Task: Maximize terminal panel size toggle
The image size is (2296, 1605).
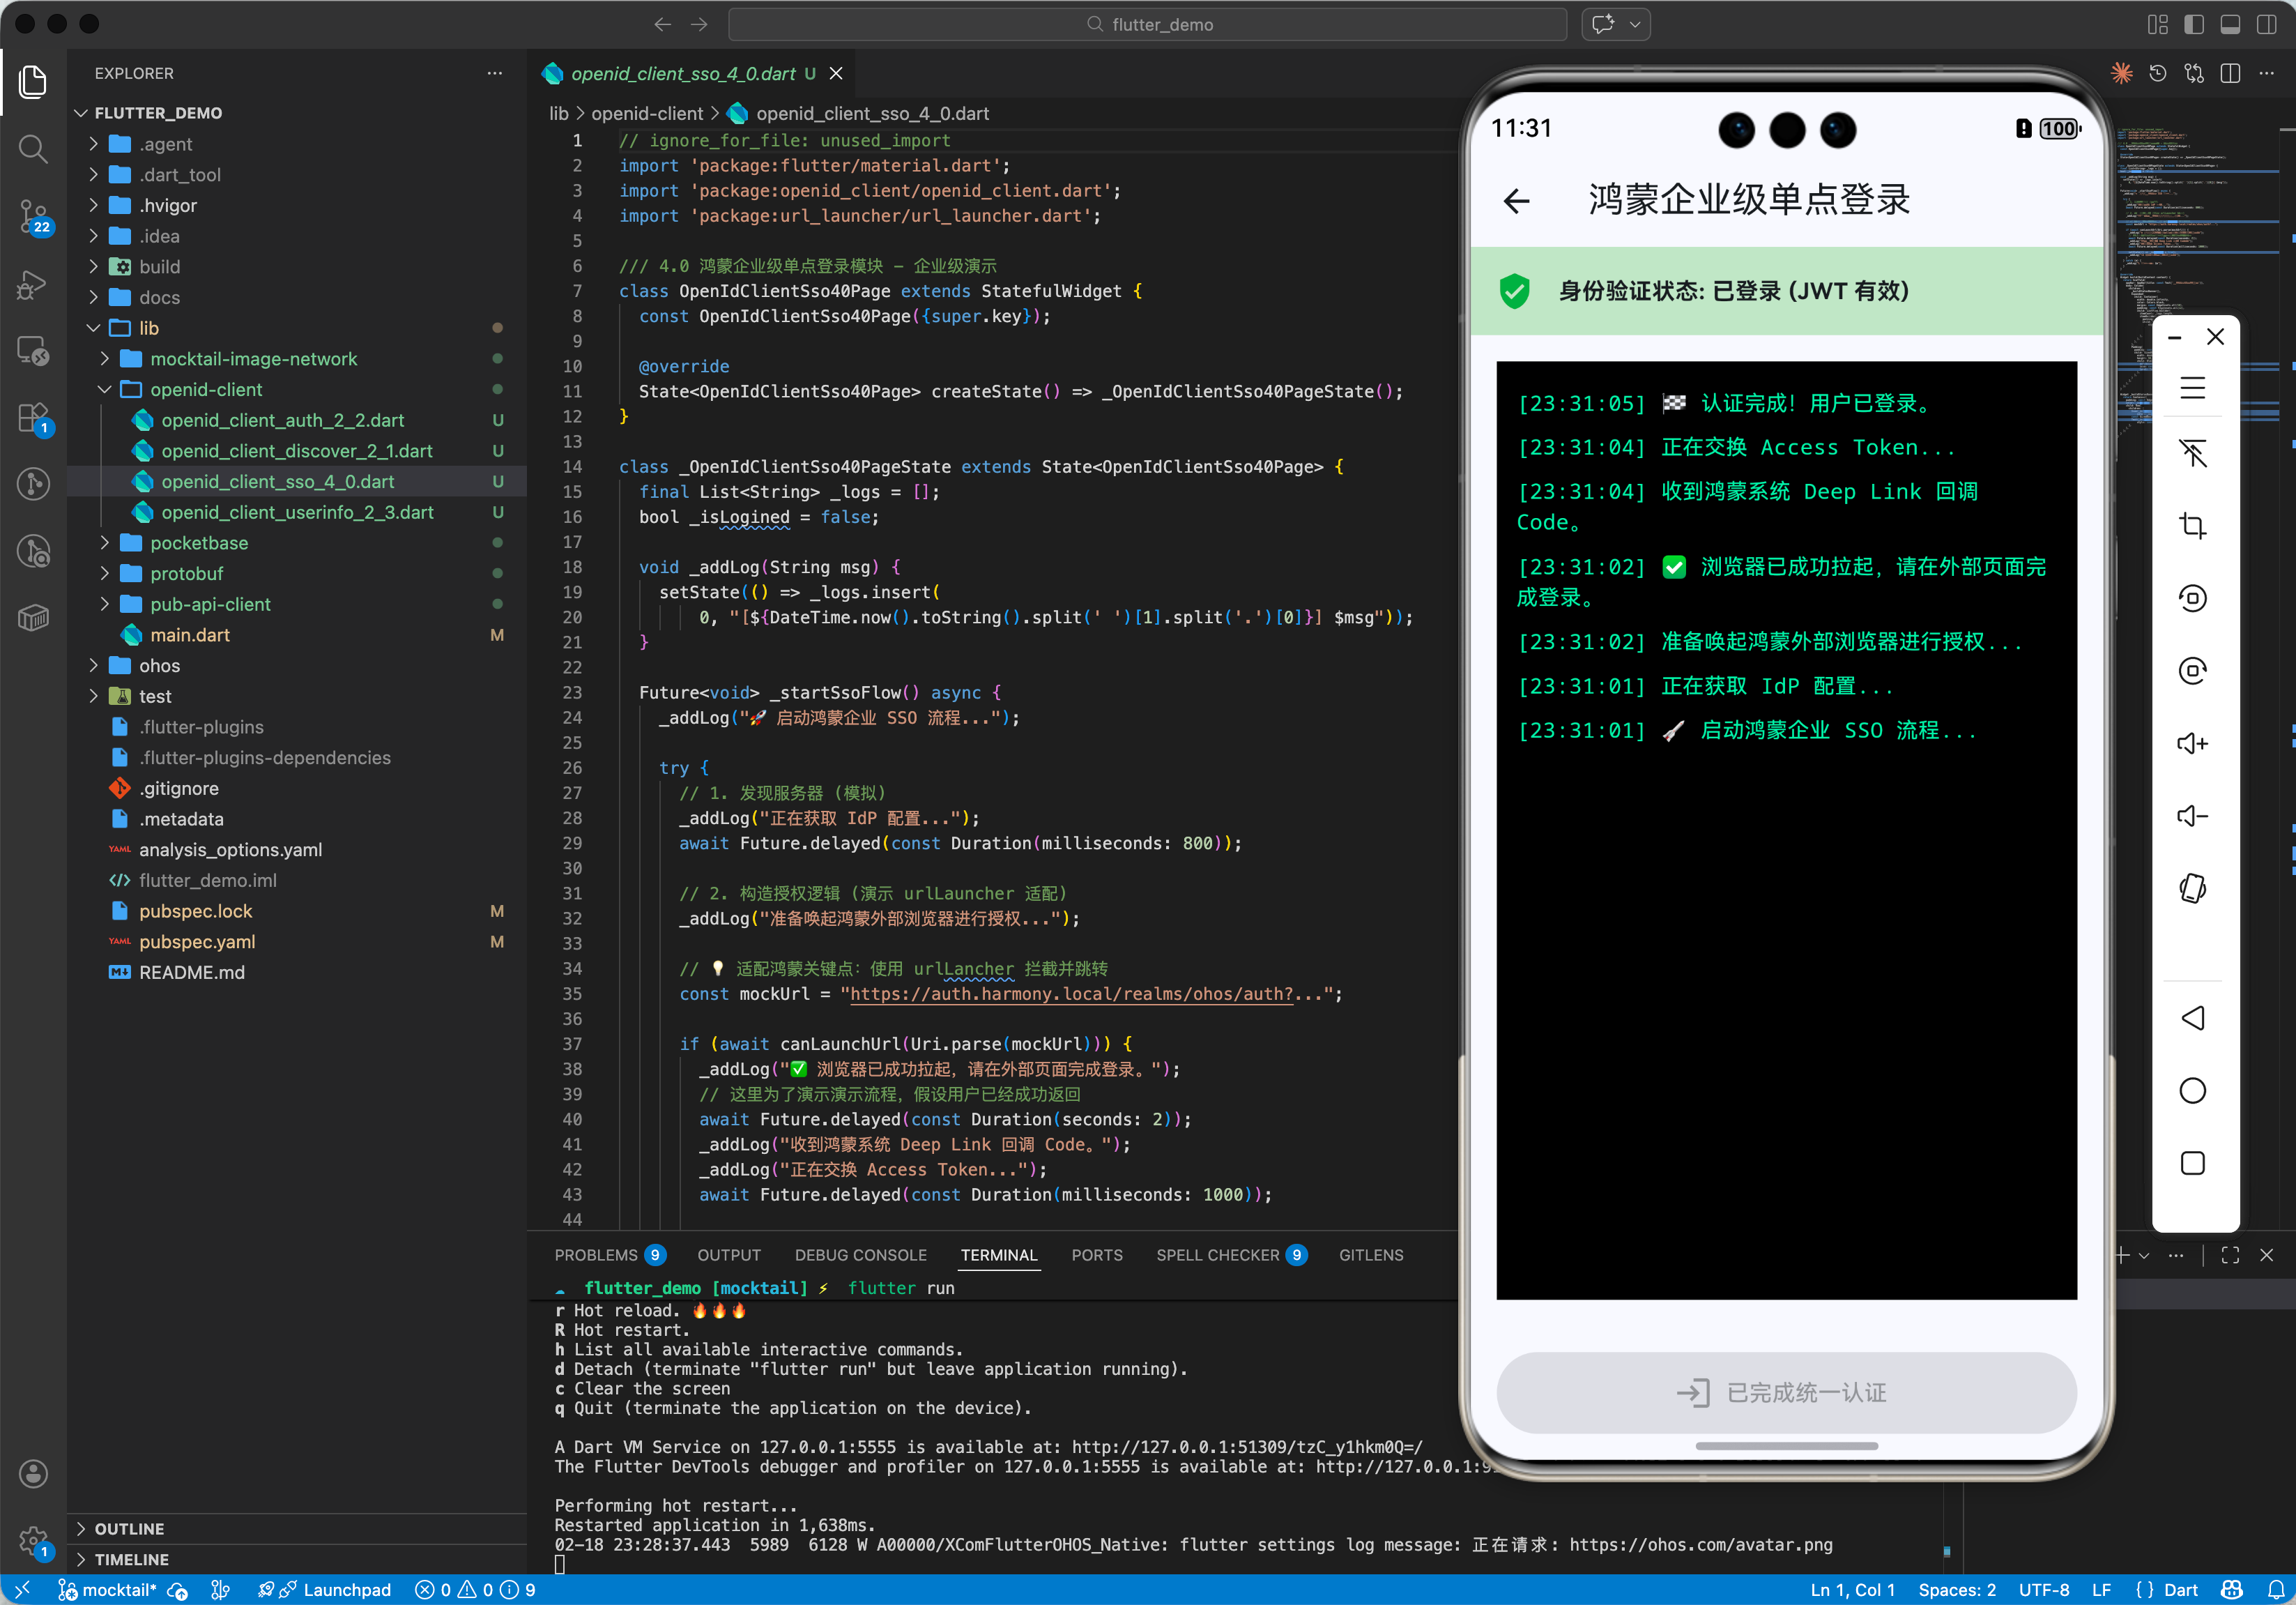Action: (2230, 1255)
